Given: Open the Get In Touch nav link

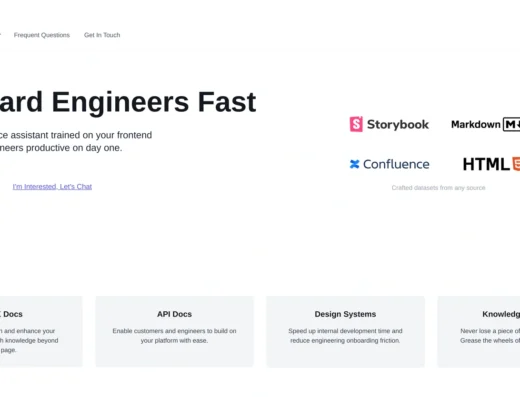Looking at the screenshot, I should tap(102, 35).
